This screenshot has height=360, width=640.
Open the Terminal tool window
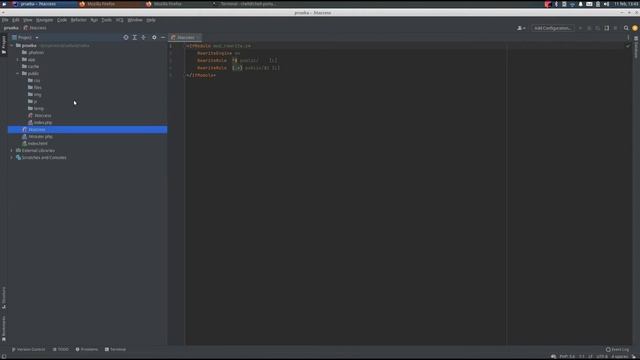tap(116, 350)
